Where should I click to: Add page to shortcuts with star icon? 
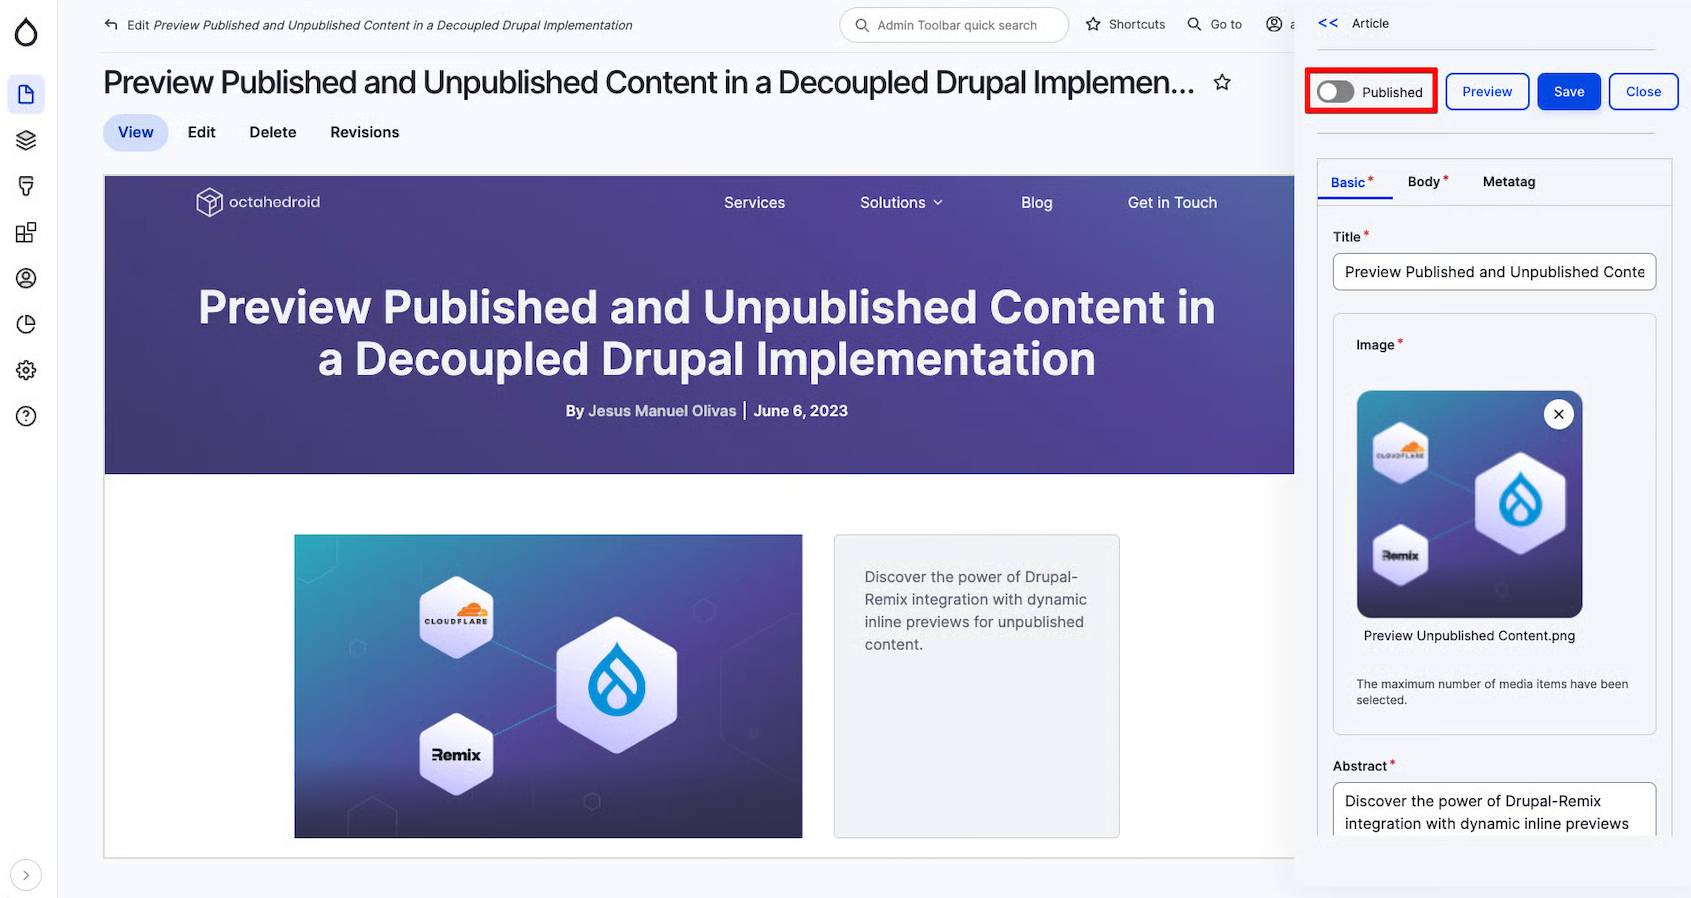click(x=1222, y=83)
